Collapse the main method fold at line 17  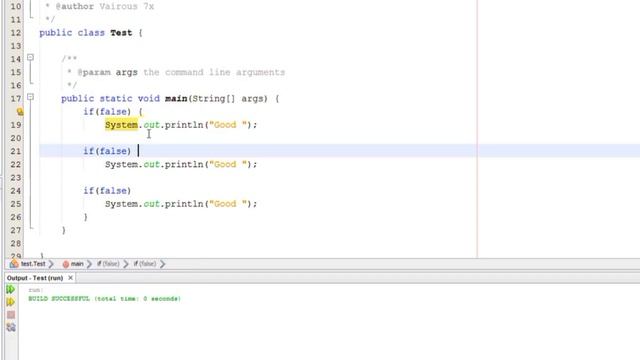coord(30,97)
